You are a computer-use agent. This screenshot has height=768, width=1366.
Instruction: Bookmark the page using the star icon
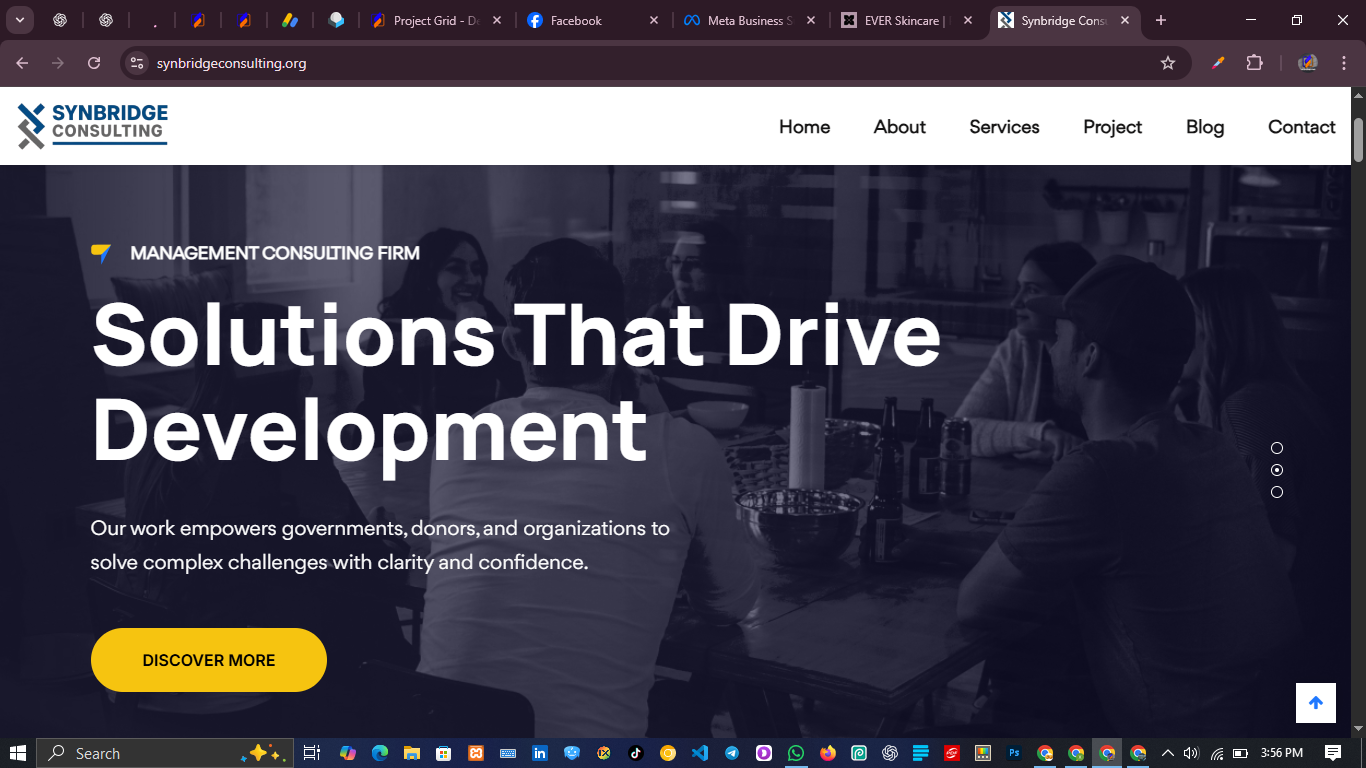tap(1168, 62)
